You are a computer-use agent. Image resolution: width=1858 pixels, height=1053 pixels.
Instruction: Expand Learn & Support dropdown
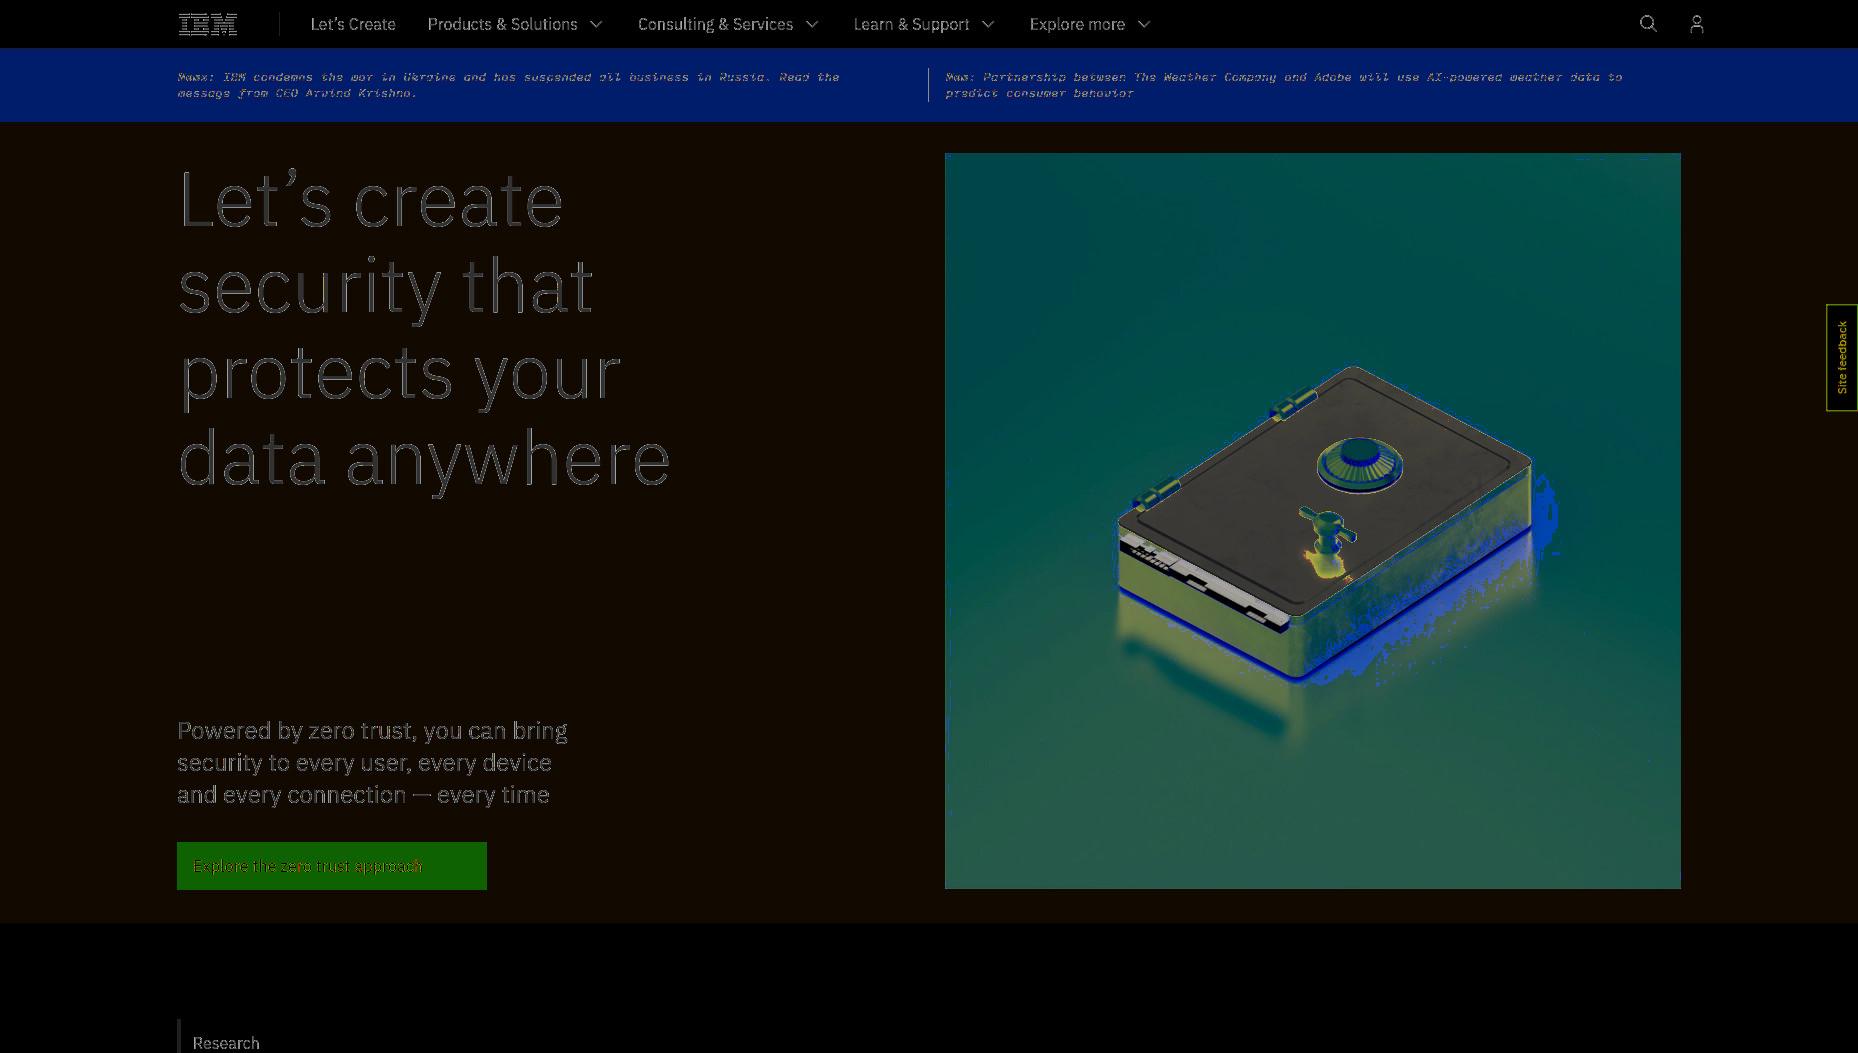coord(924,24)
